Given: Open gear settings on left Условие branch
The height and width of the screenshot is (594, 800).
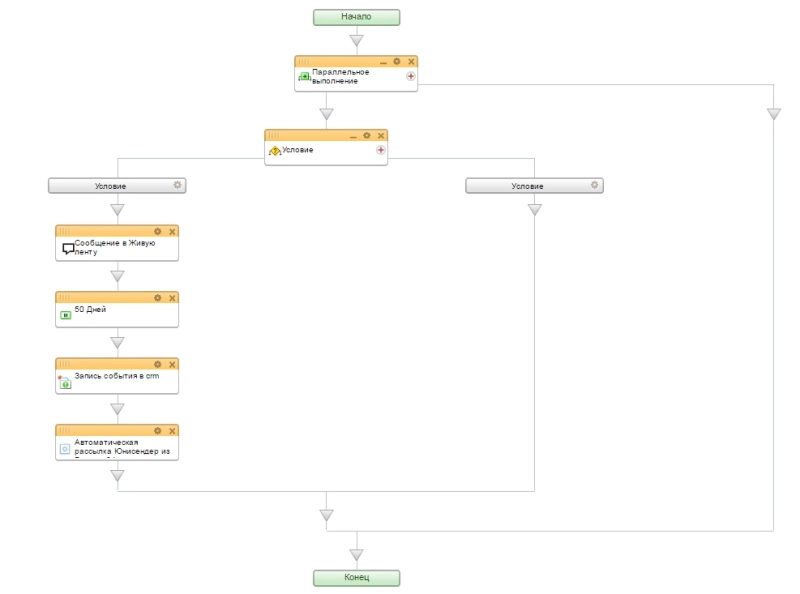Looking at the screenshot, I should click(x=178, y=185).
